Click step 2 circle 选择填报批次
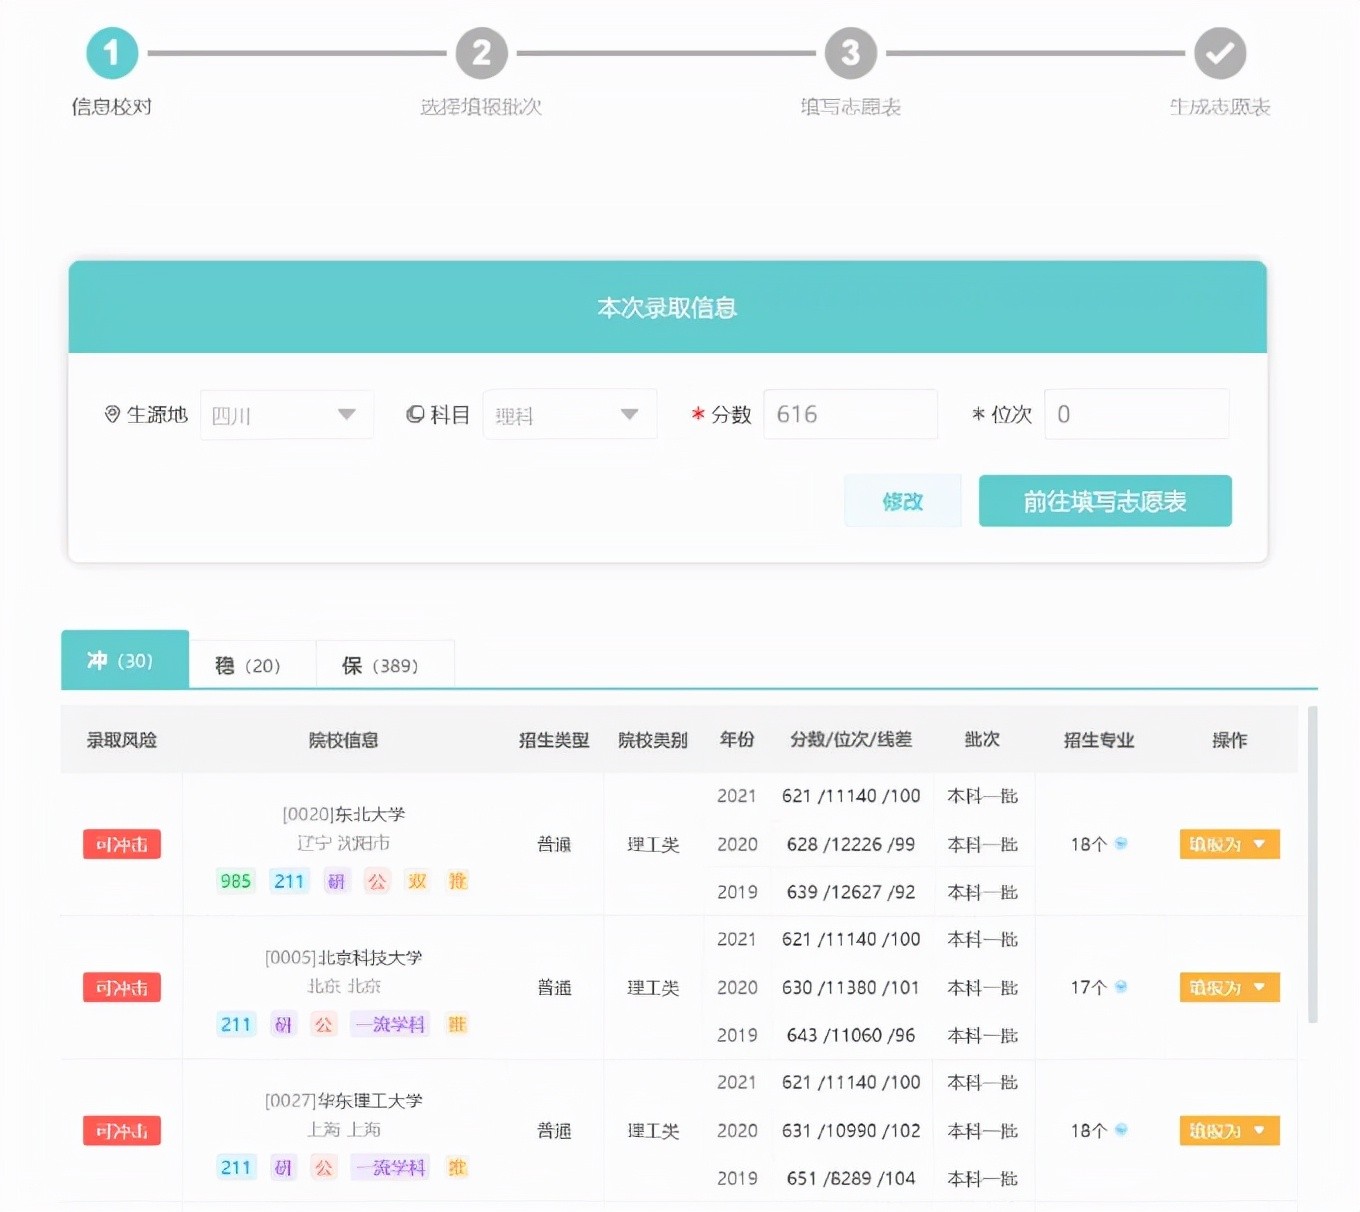The width and height of the screenshot is (1360, 1212). [481, 53]
